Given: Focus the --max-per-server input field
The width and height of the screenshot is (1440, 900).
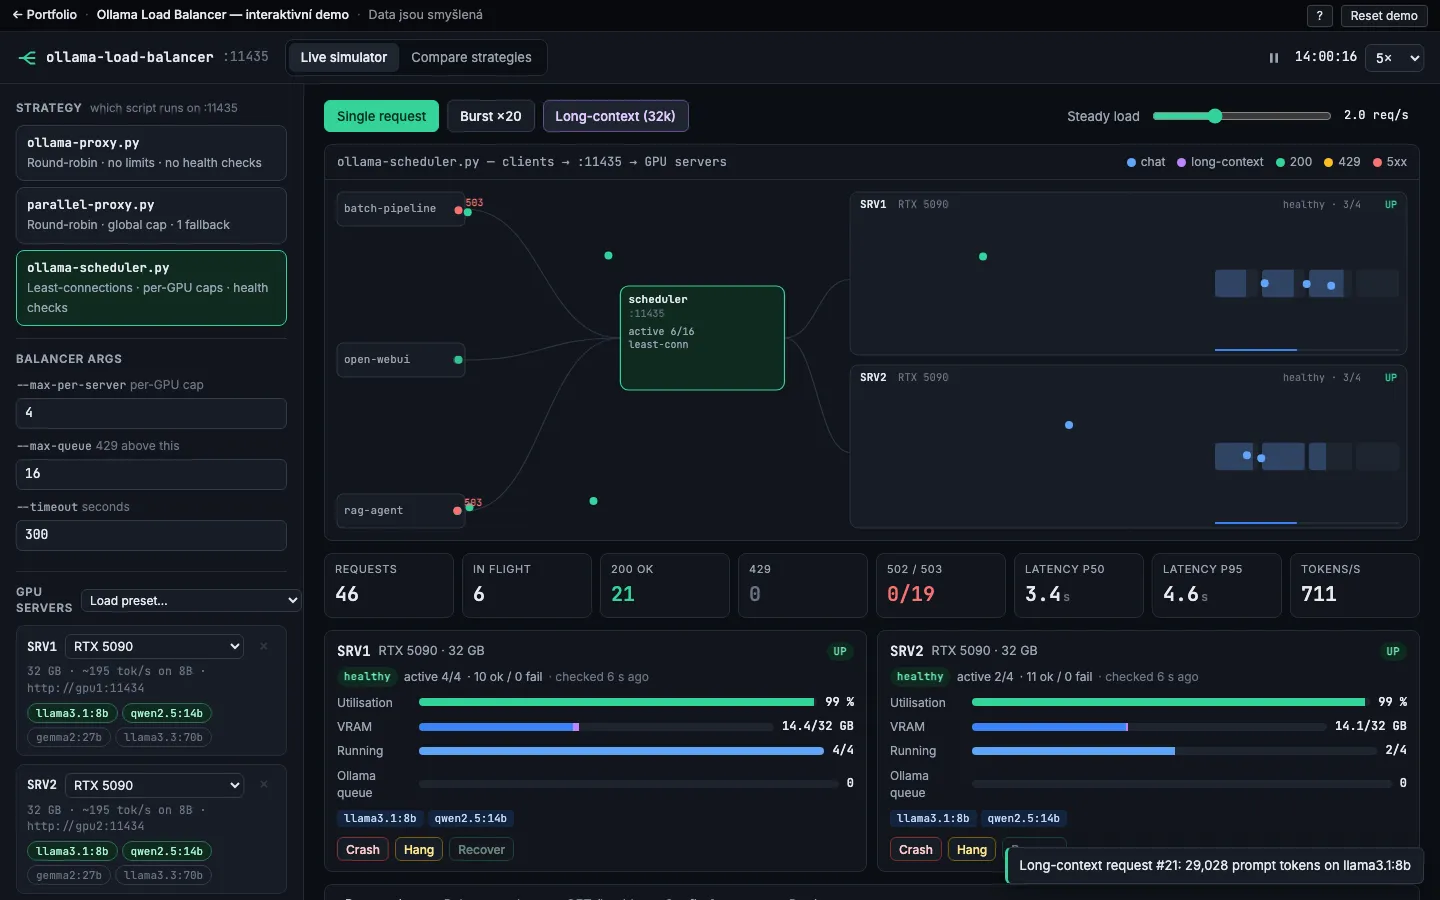Looking at the screenshot, I should [x=151, y=413].
